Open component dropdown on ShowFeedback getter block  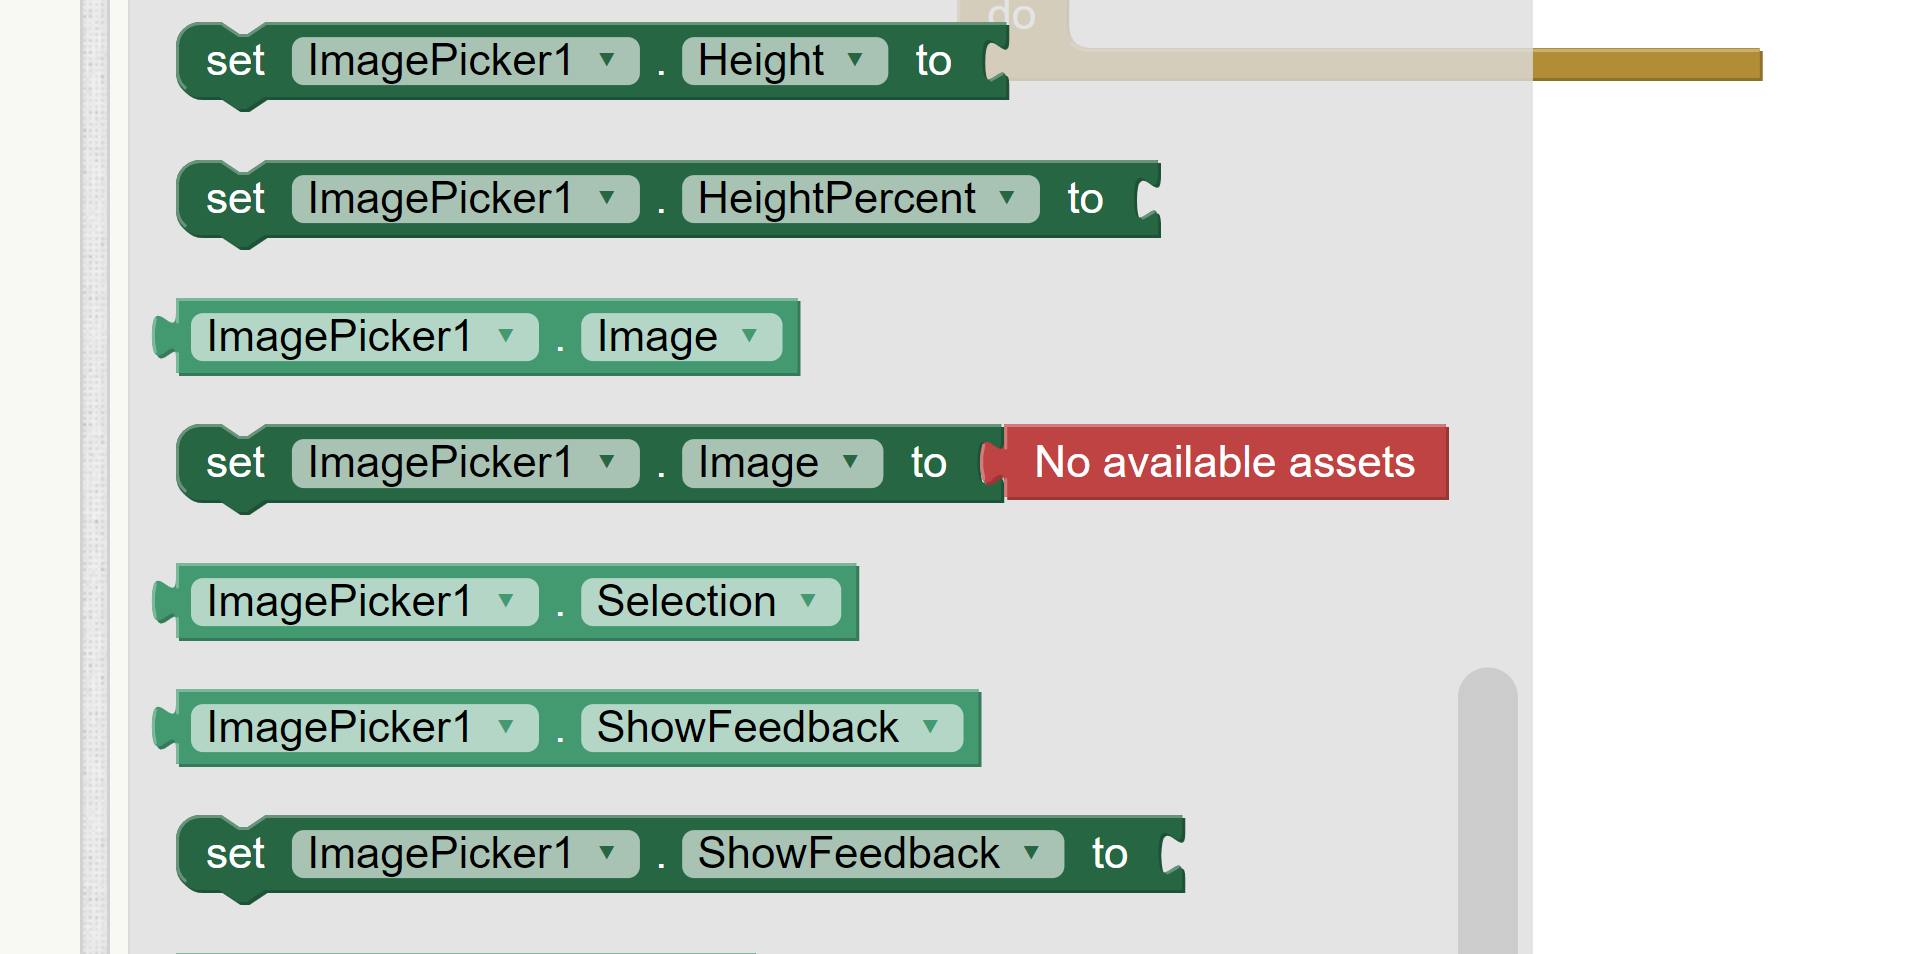coord(364,728)
